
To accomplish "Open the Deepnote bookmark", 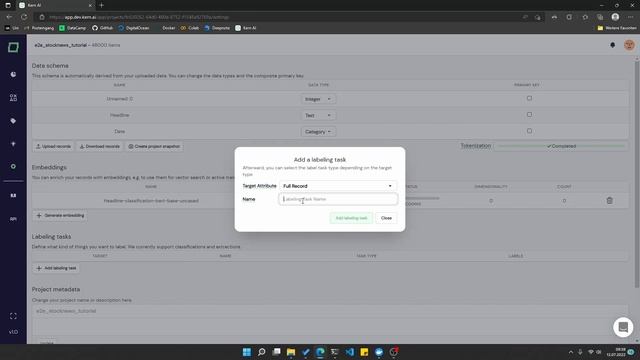I will click(x=217, y=28).
